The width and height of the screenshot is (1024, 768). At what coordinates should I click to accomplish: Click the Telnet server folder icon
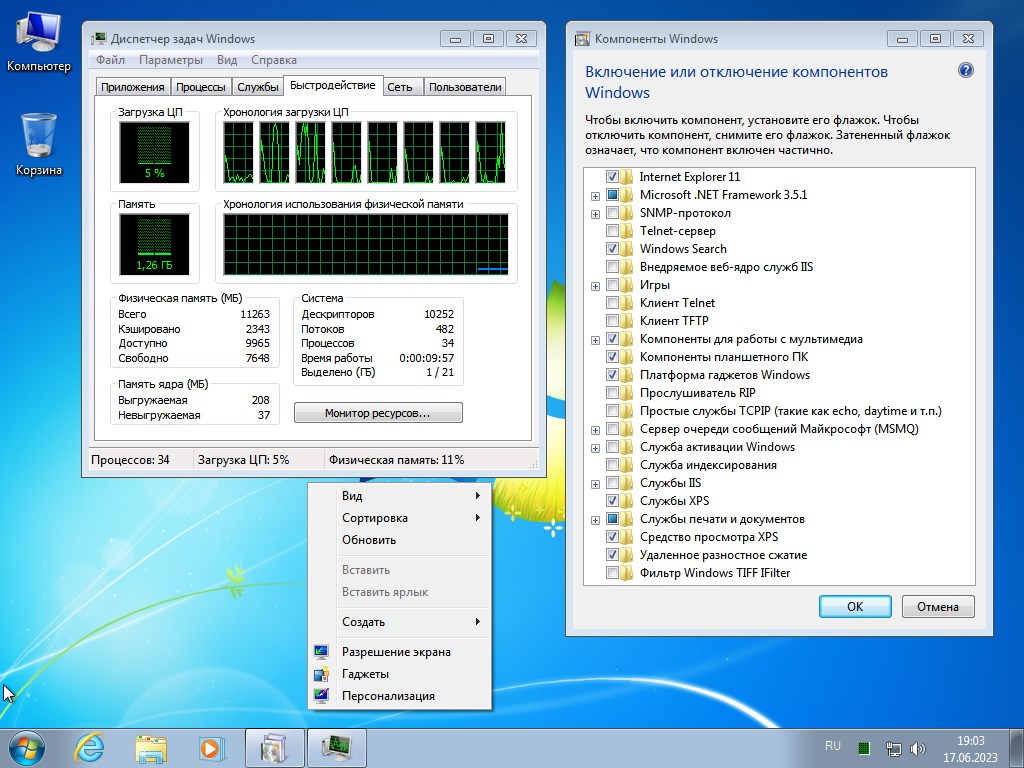pos(628,231)
